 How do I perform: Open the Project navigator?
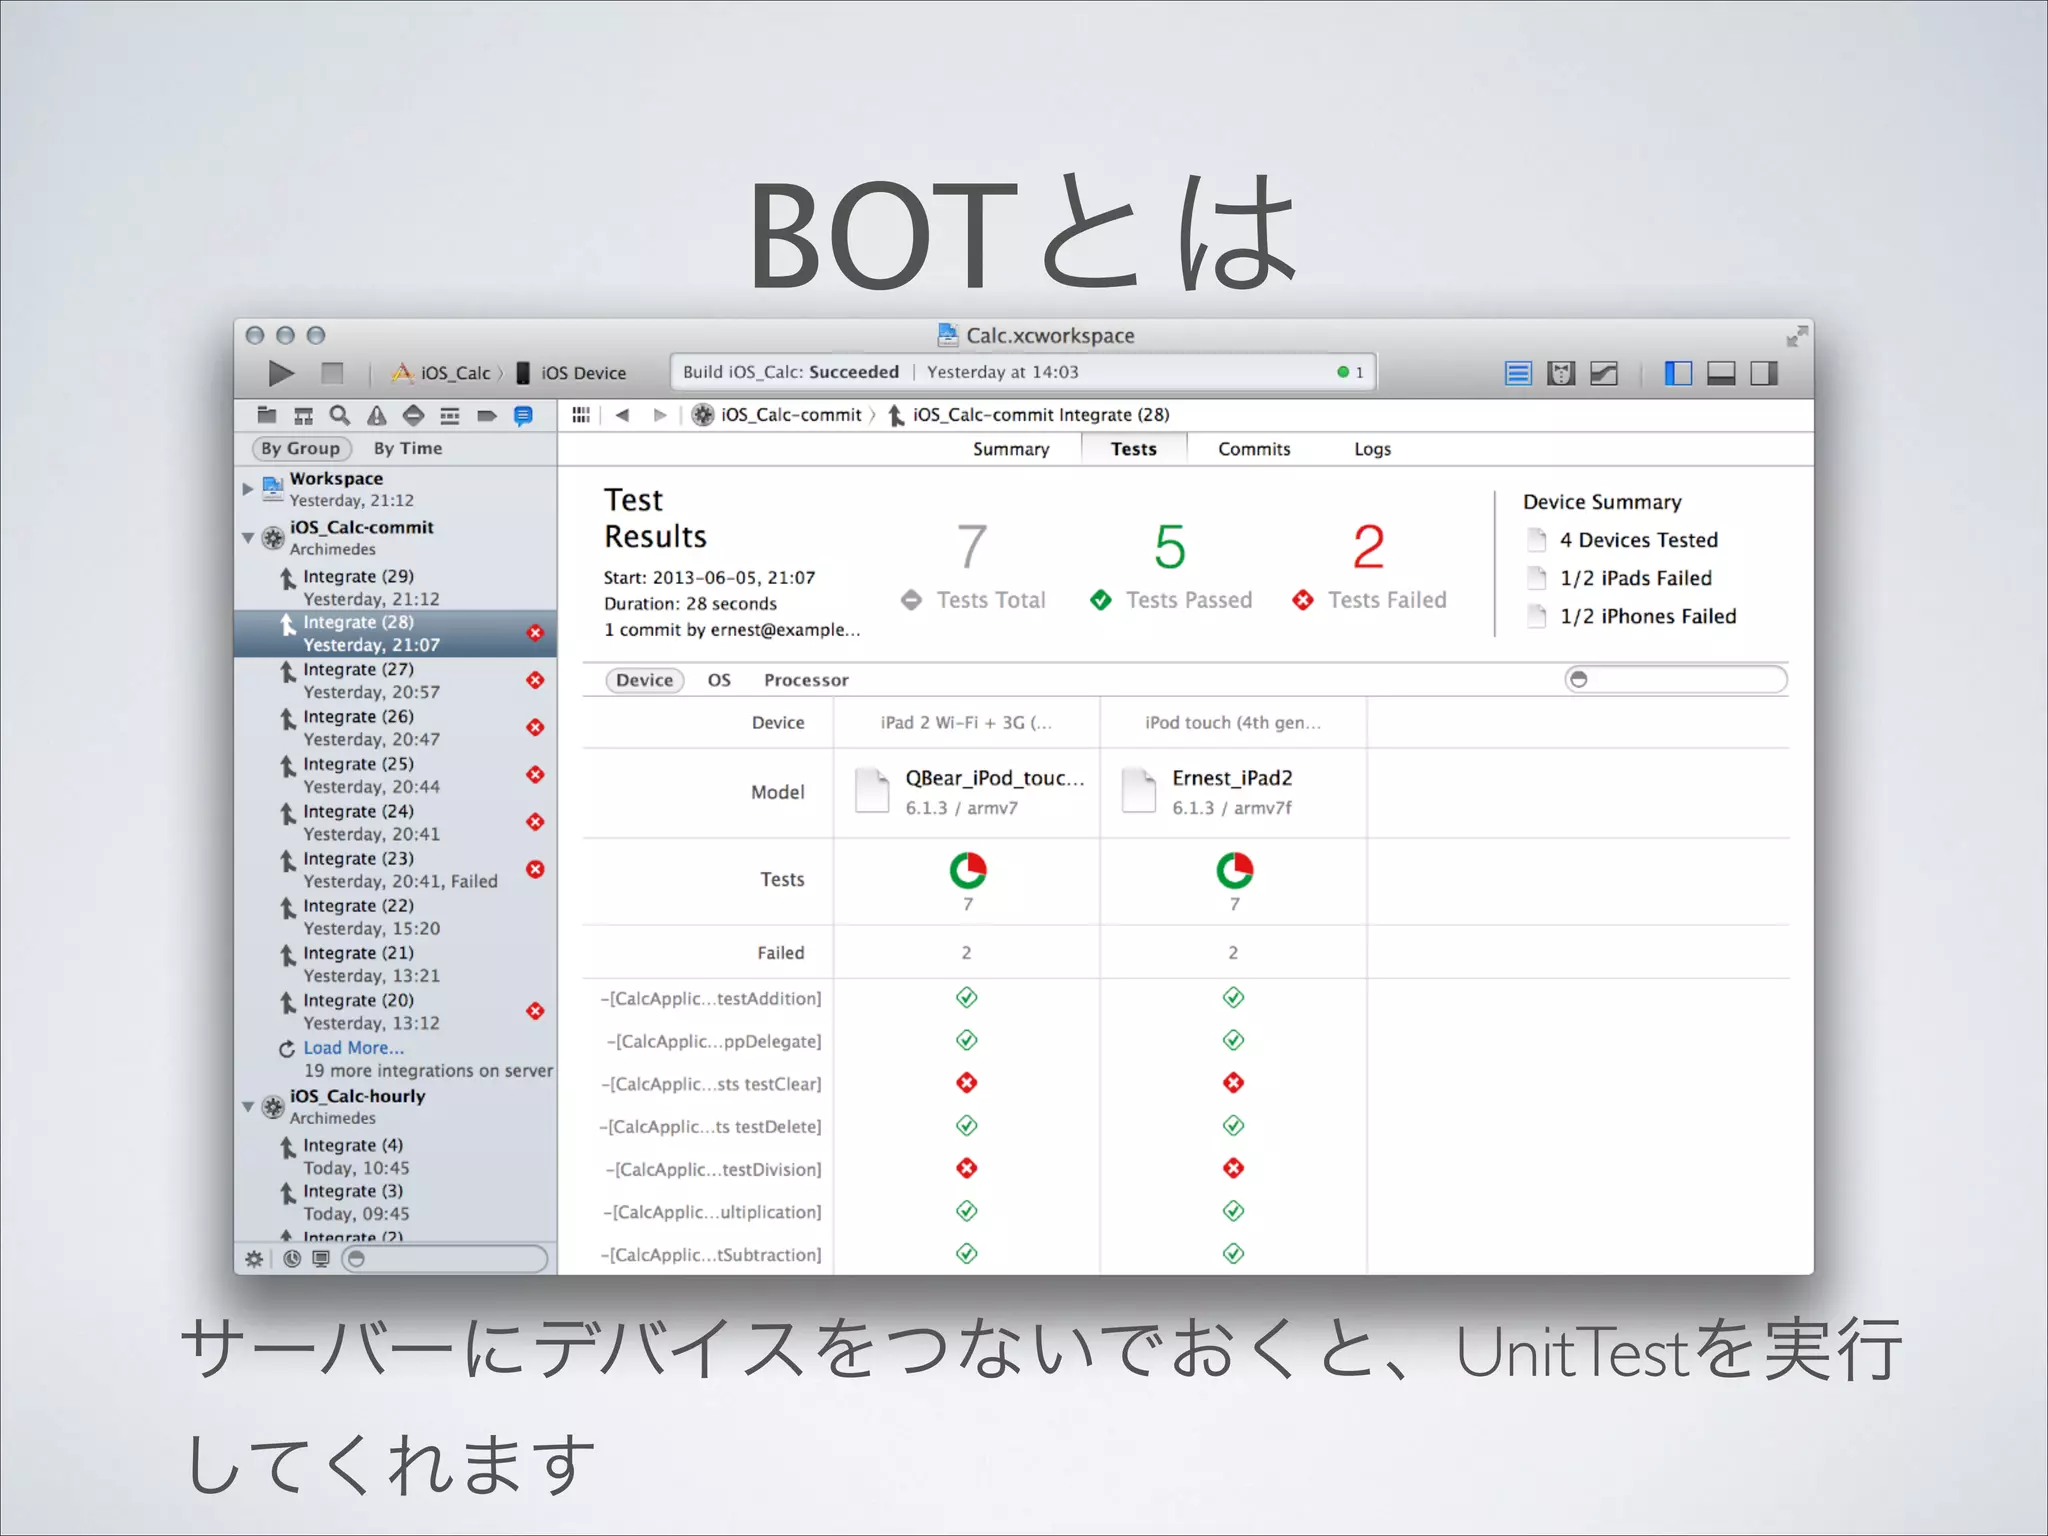pos(267,415)
